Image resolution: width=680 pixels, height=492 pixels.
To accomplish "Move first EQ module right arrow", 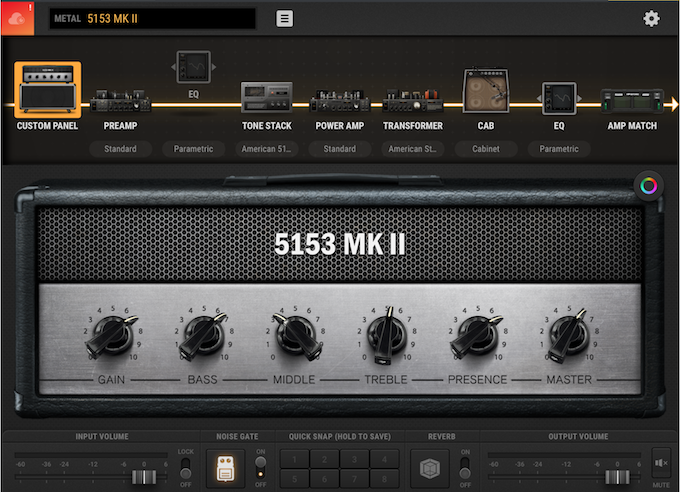I will 214,67.
